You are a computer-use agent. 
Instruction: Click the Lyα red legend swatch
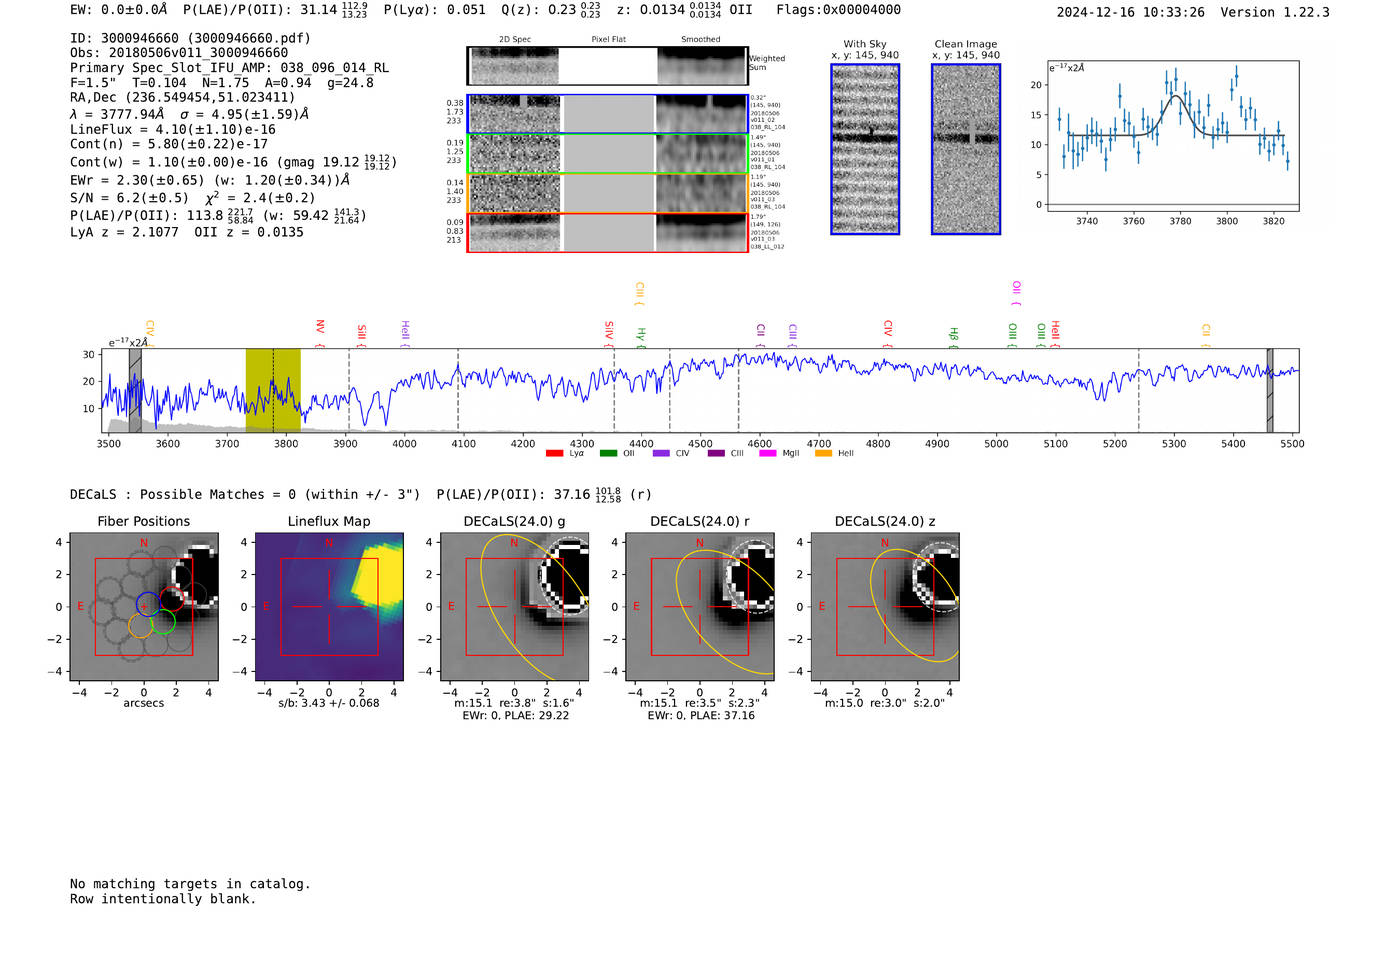[x=554, y=453]
